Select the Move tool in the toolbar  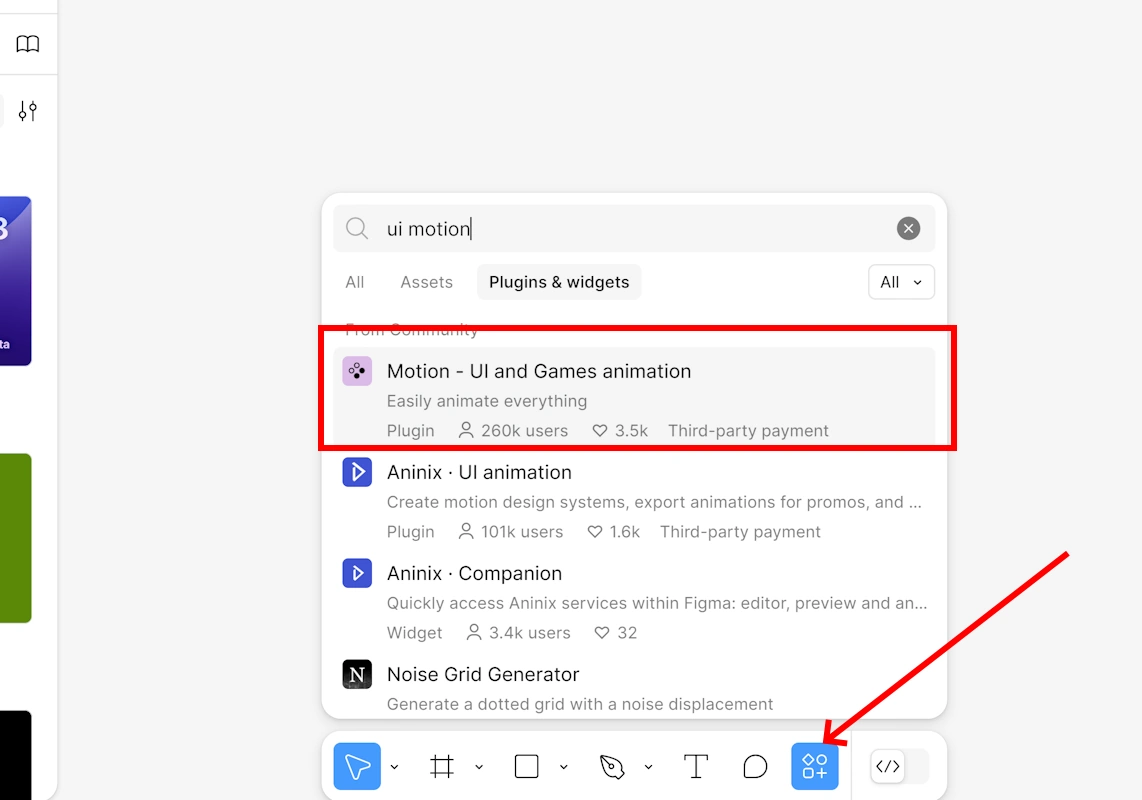357,766
